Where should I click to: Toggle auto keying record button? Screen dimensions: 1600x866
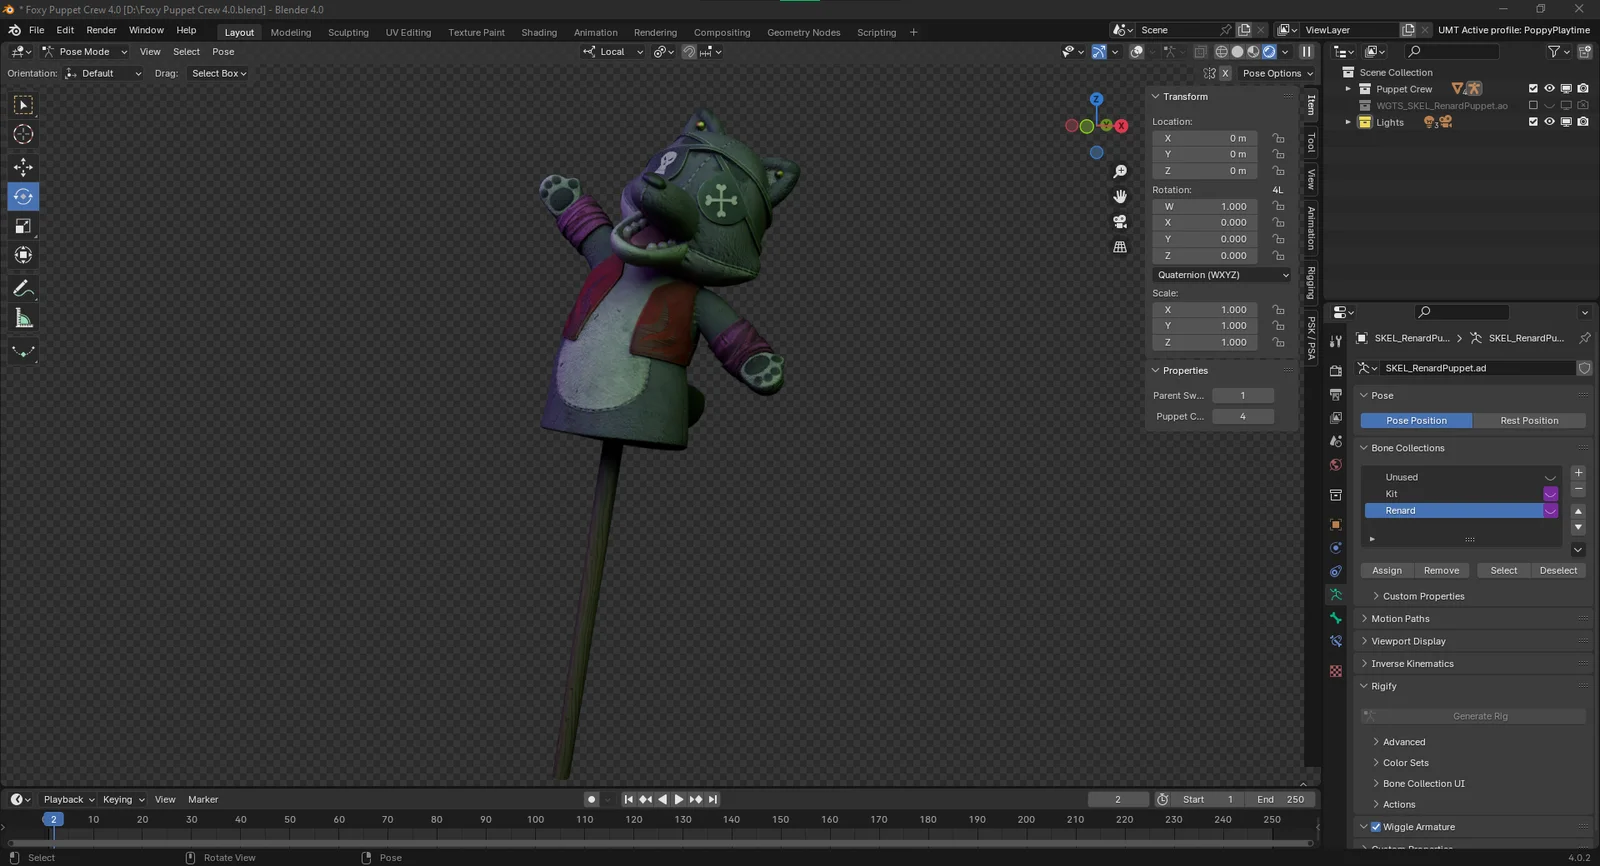tap(592, 799)
